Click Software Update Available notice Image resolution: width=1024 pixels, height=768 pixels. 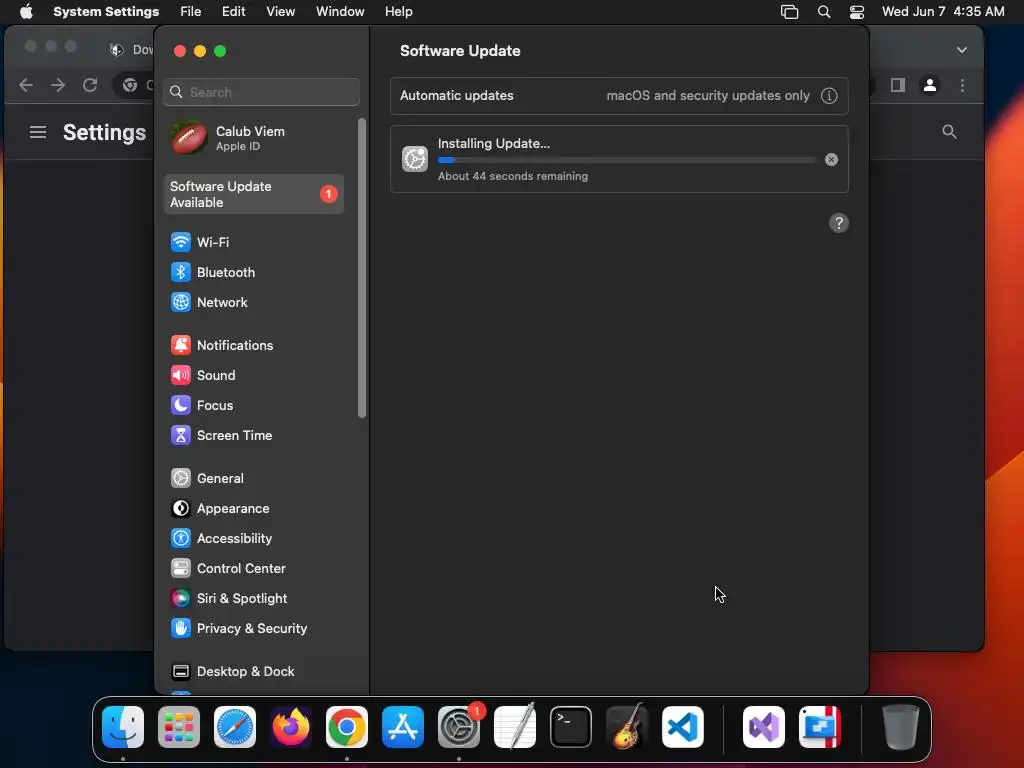pyautogui.click(x=253, y=194)
